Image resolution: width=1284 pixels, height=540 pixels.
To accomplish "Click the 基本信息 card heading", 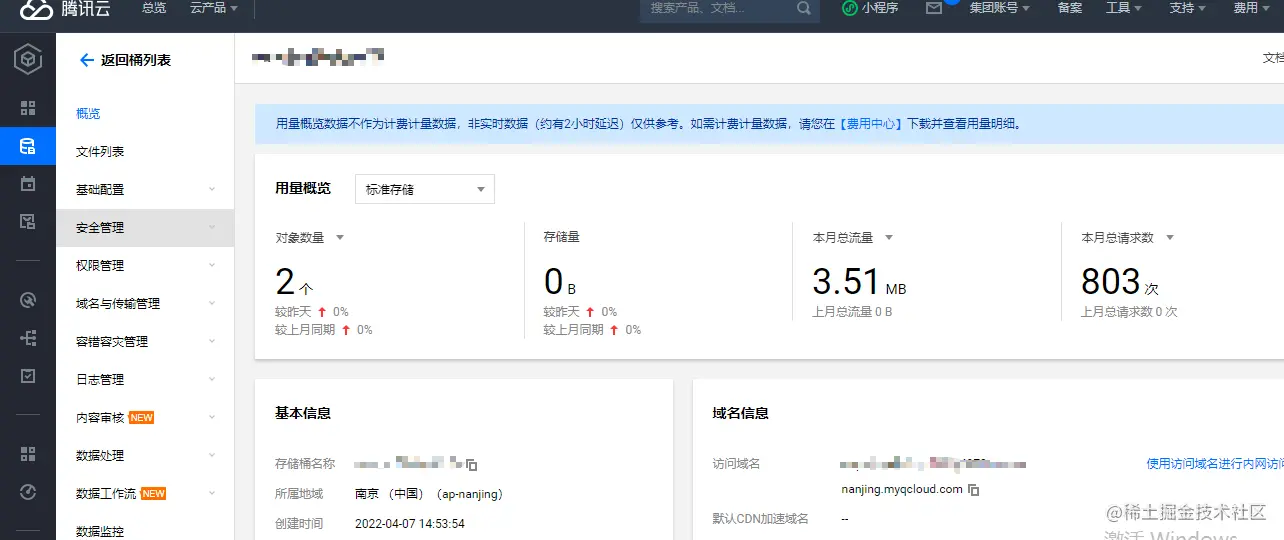I will (x=303, y=413).
